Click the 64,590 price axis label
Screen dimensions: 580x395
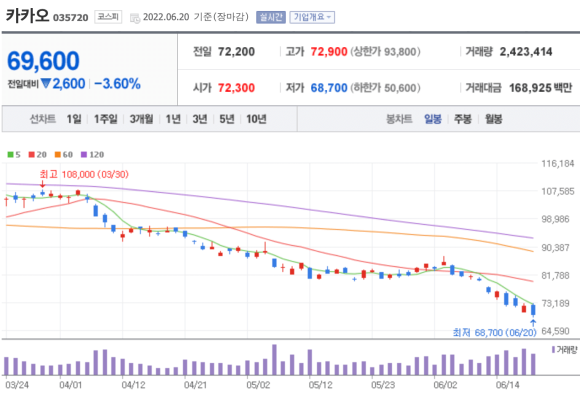click(555, 331)
